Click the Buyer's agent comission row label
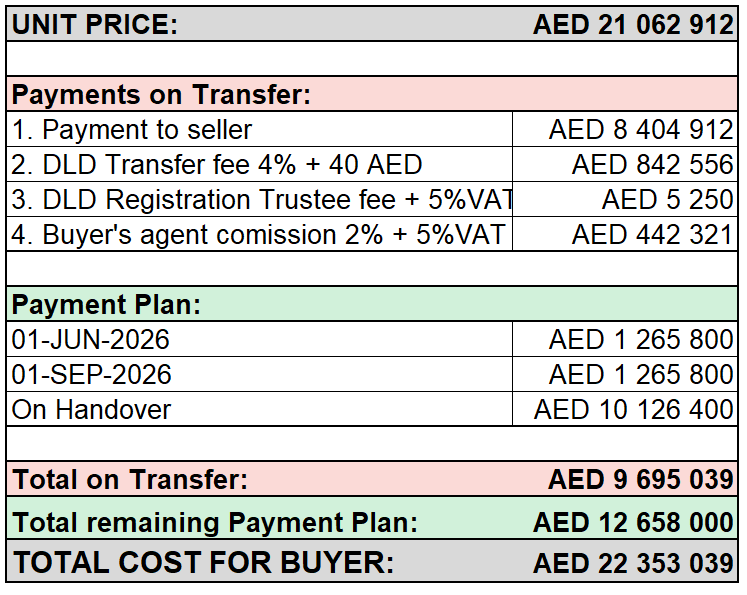Viewport: 747px width, 595px height. [260, 234]
